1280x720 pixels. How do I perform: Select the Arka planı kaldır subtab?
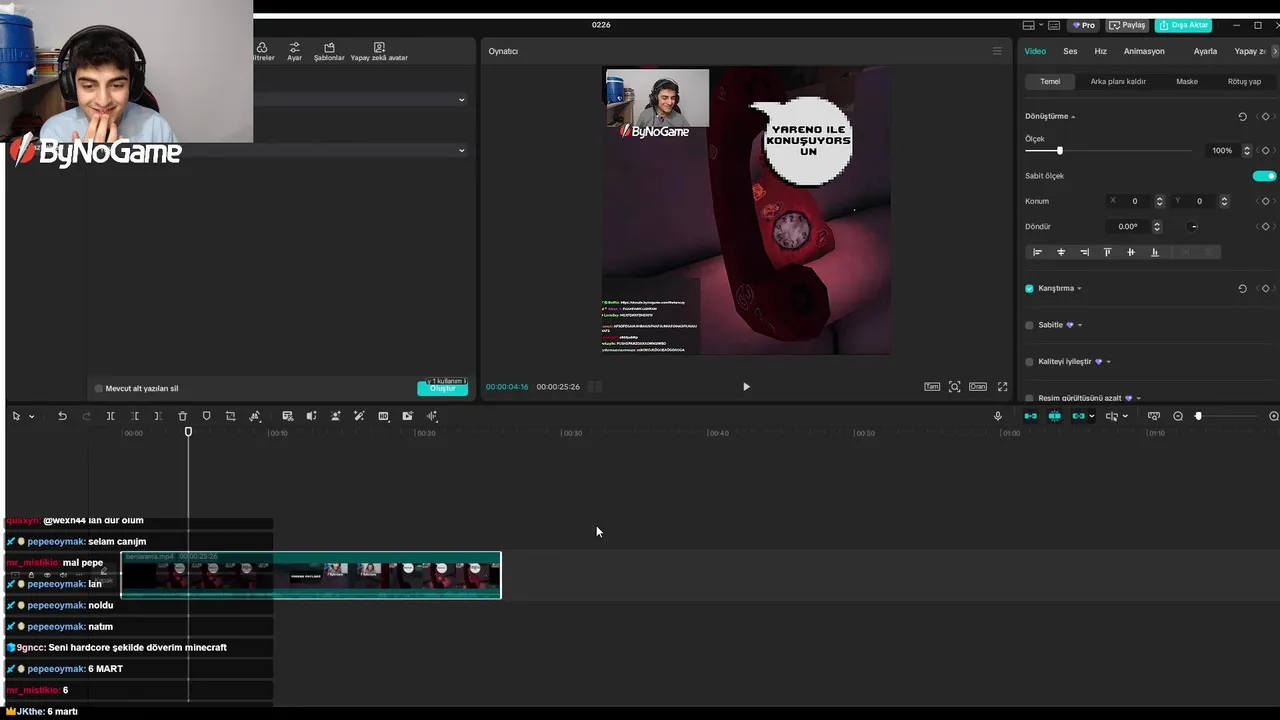point(1118,81)
